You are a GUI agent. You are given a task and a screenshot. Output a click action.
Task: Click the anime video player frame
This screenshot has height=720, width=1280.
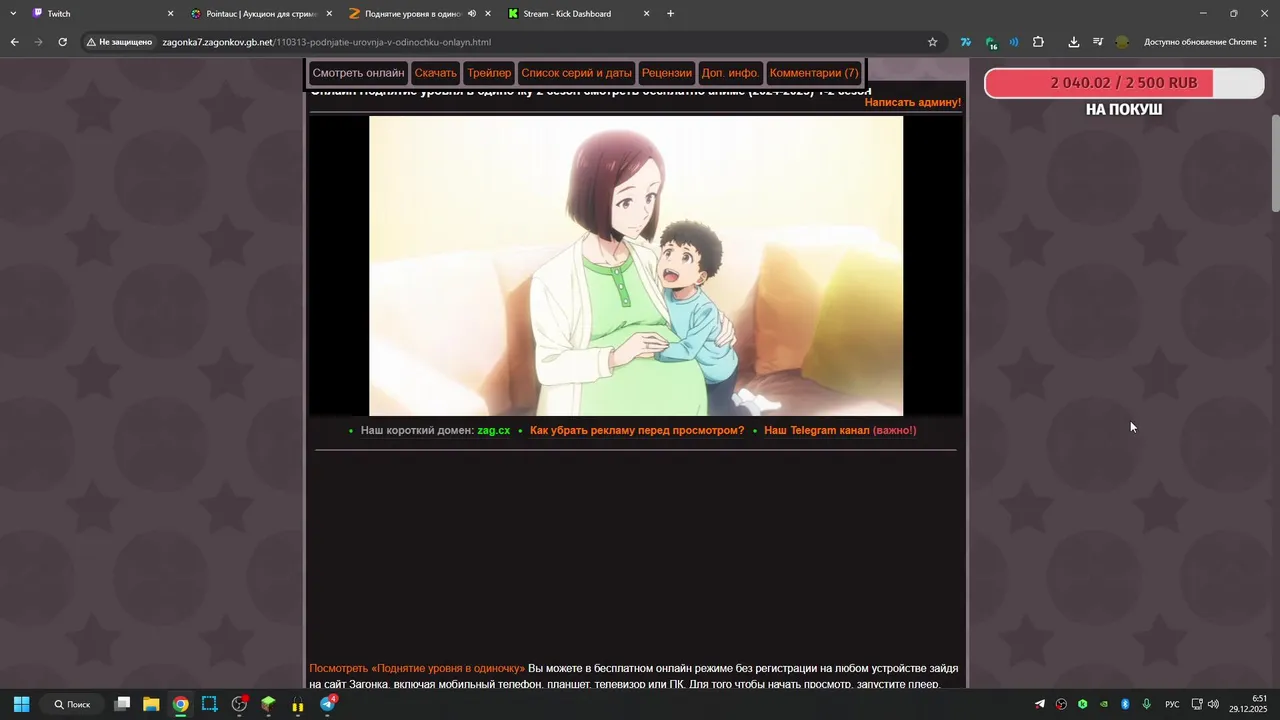pyautogui.click(x=636, y=266)
